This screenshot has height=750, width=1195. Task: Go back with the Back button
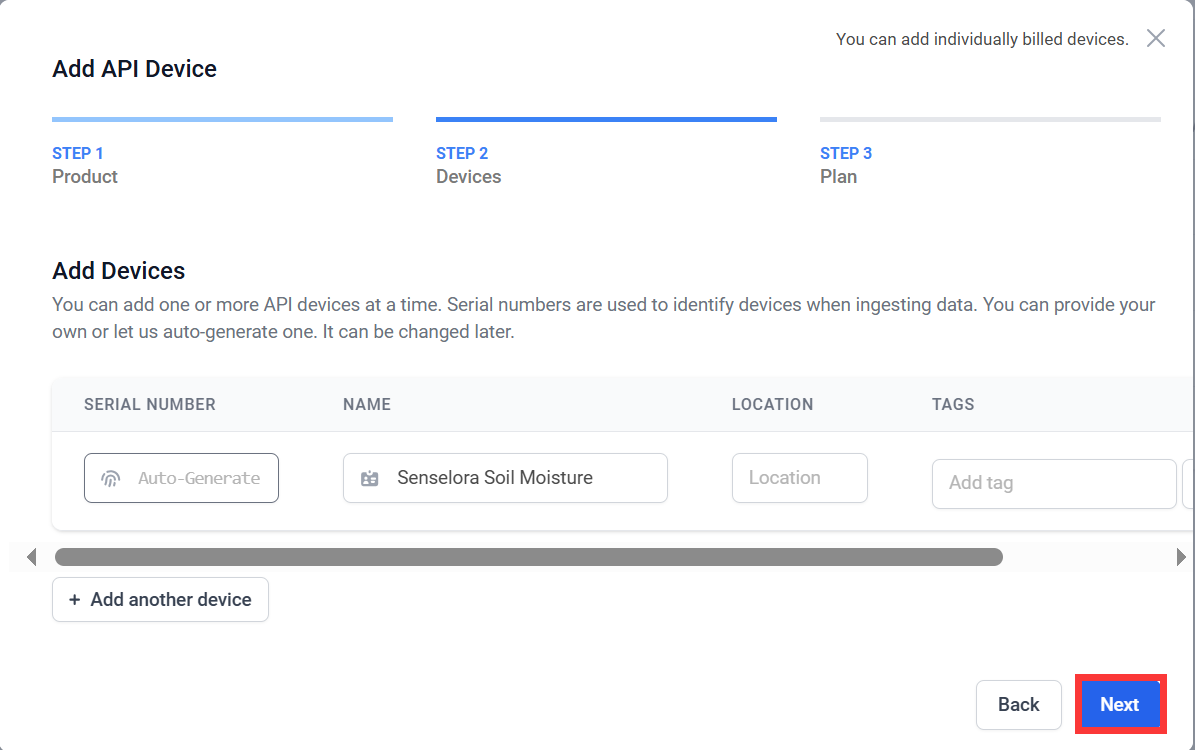tap(1018, 705)
